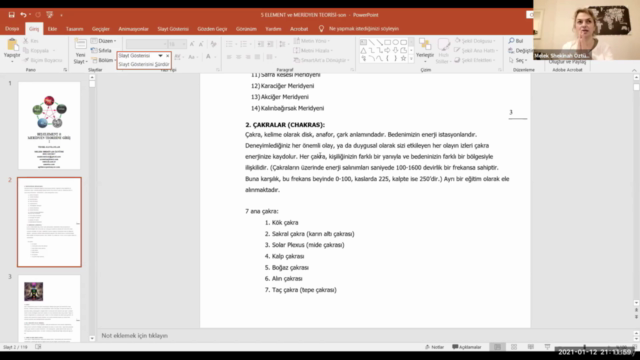Open Şekil Efektleri effects dropdown
The width and height of the screenshot is (640, 360).
point(475,60)
